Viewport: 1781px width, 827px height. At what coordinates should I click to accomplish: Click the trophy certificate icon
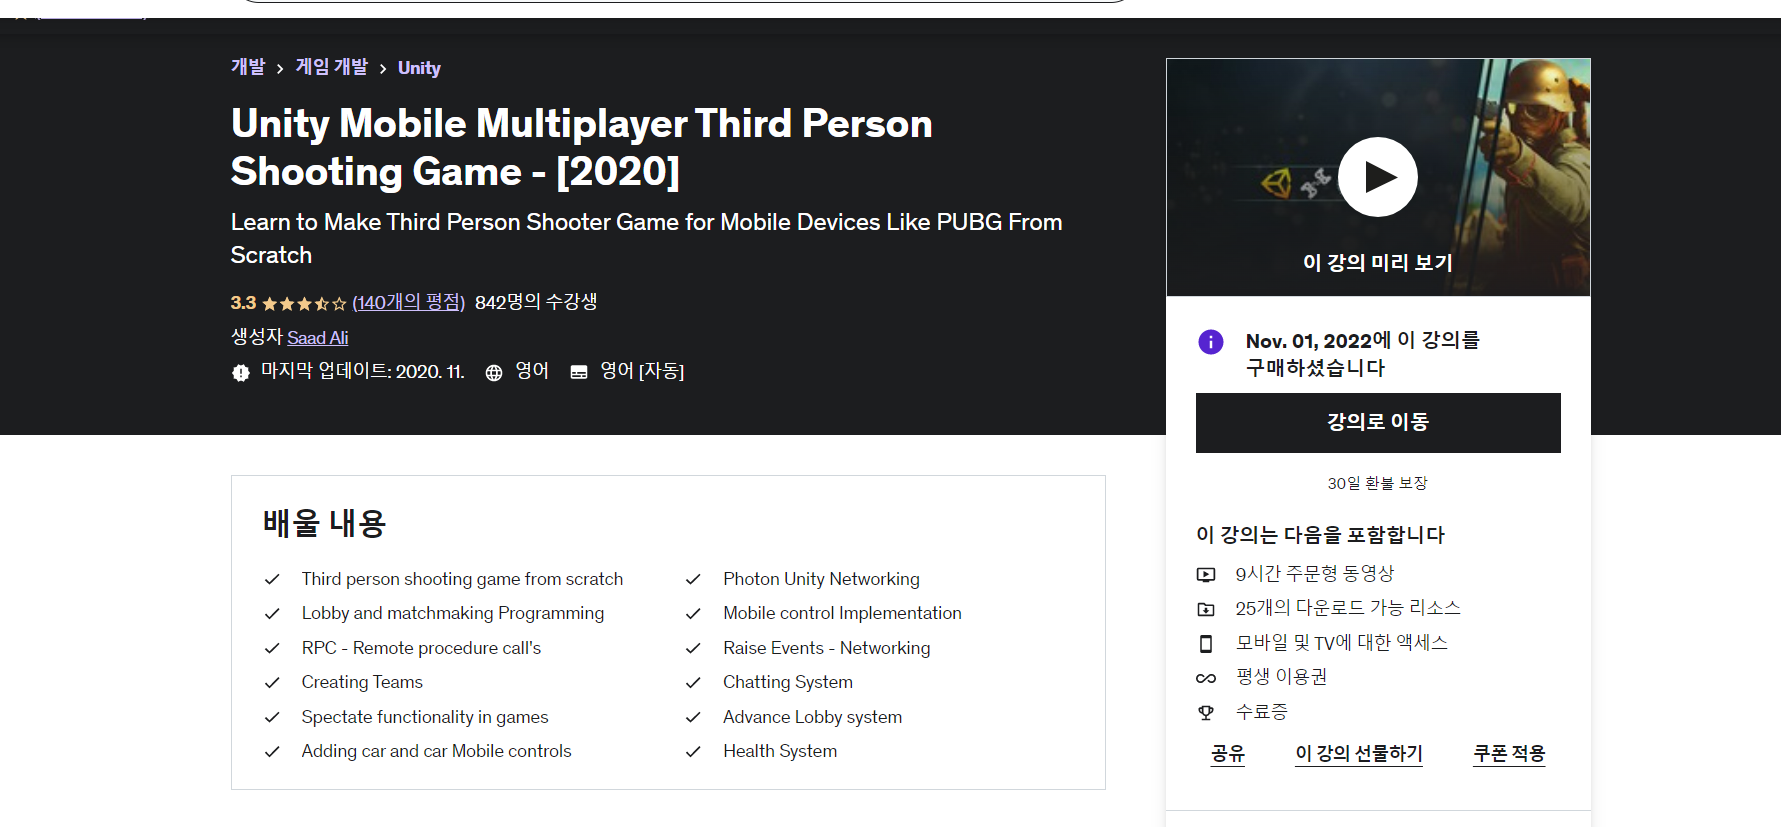pyautogui.click(x=1206, y=713)
